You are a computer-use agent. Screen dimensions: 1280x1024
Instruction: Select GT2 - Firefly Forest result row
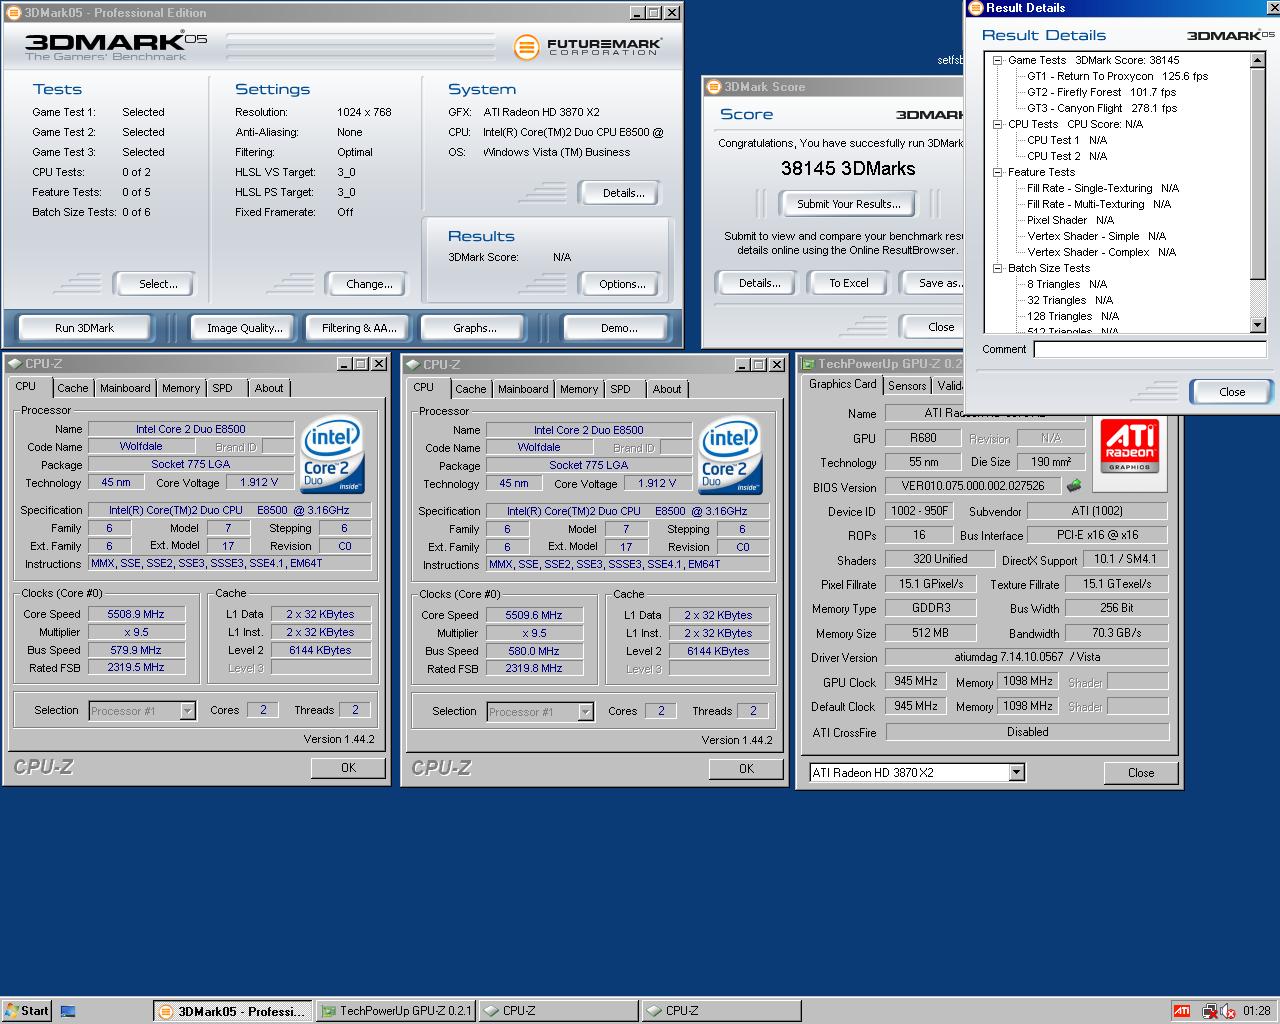click(x=1102, y=92)
